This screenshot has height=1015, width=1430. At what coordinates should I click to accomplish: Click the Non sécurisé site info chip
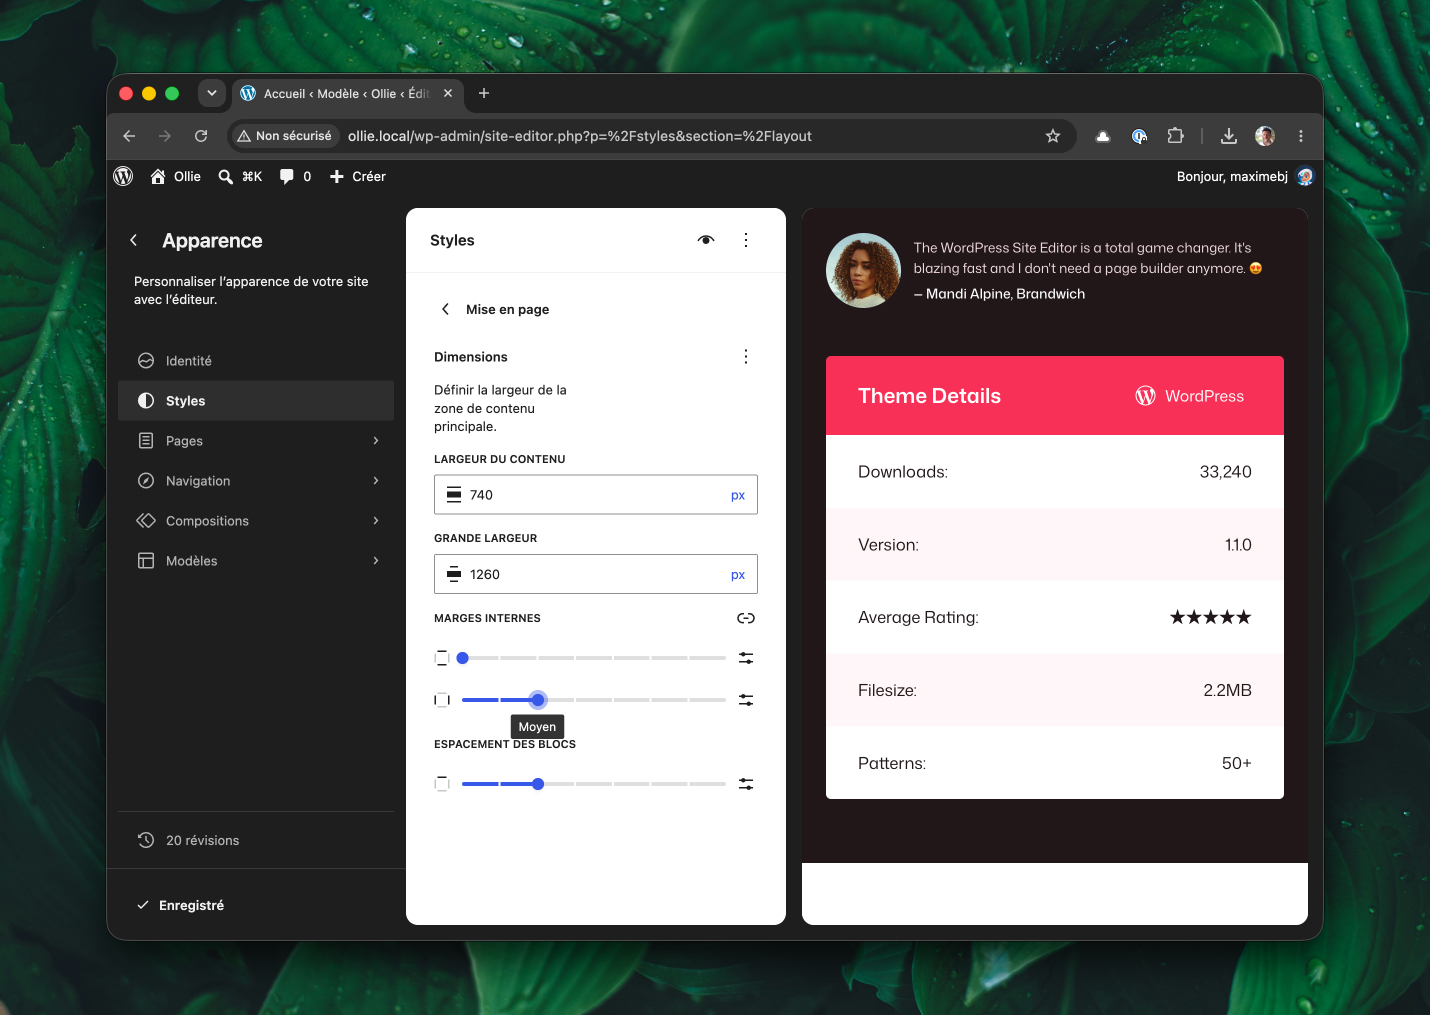285,136
